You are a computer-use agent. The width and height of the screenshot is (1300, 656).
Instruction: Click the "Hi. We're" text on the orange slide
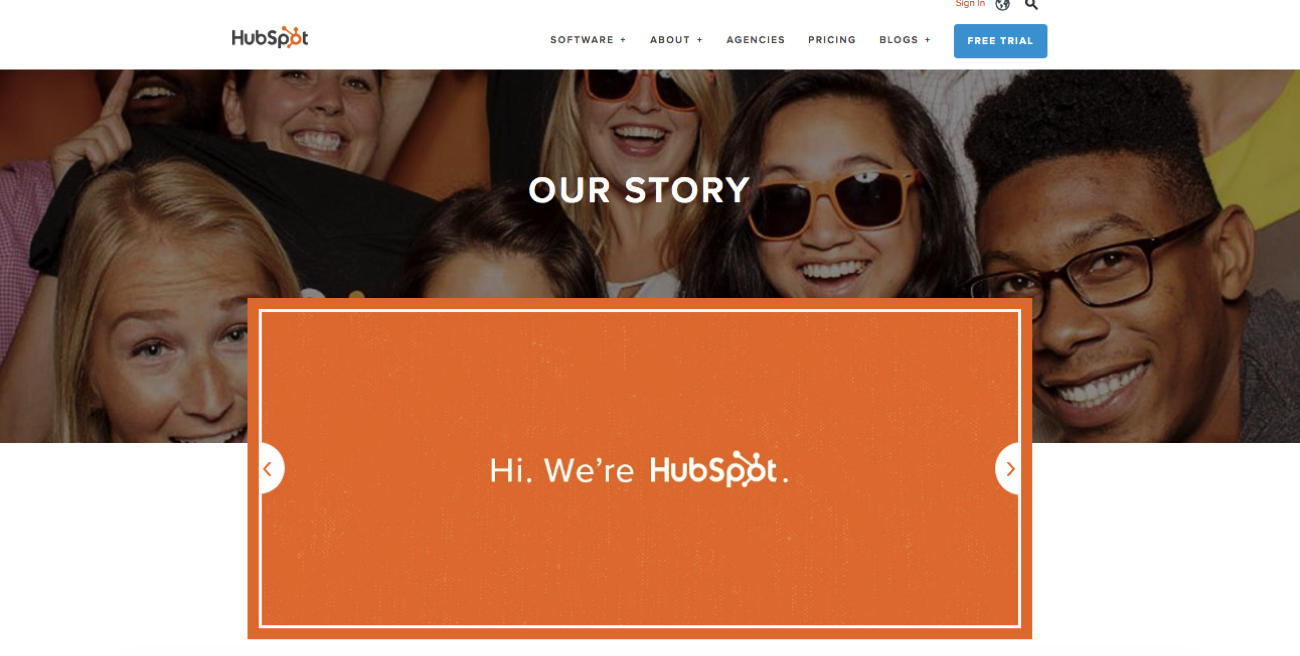pos(562,470)
